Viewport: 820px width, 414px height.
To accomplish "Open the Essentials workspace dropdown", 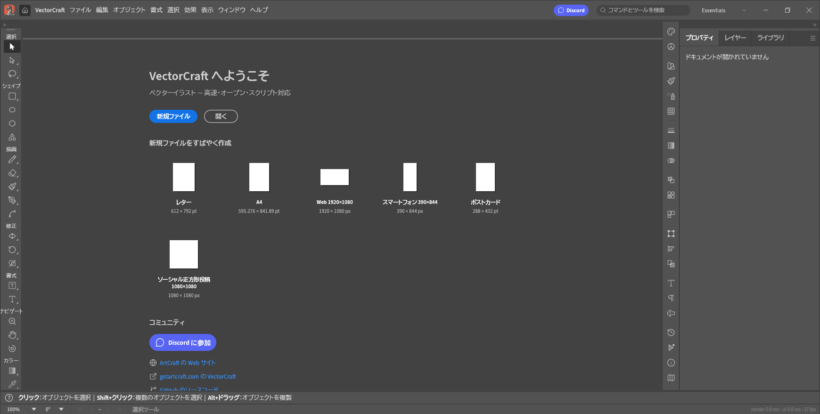I will (x=723, y=10).
